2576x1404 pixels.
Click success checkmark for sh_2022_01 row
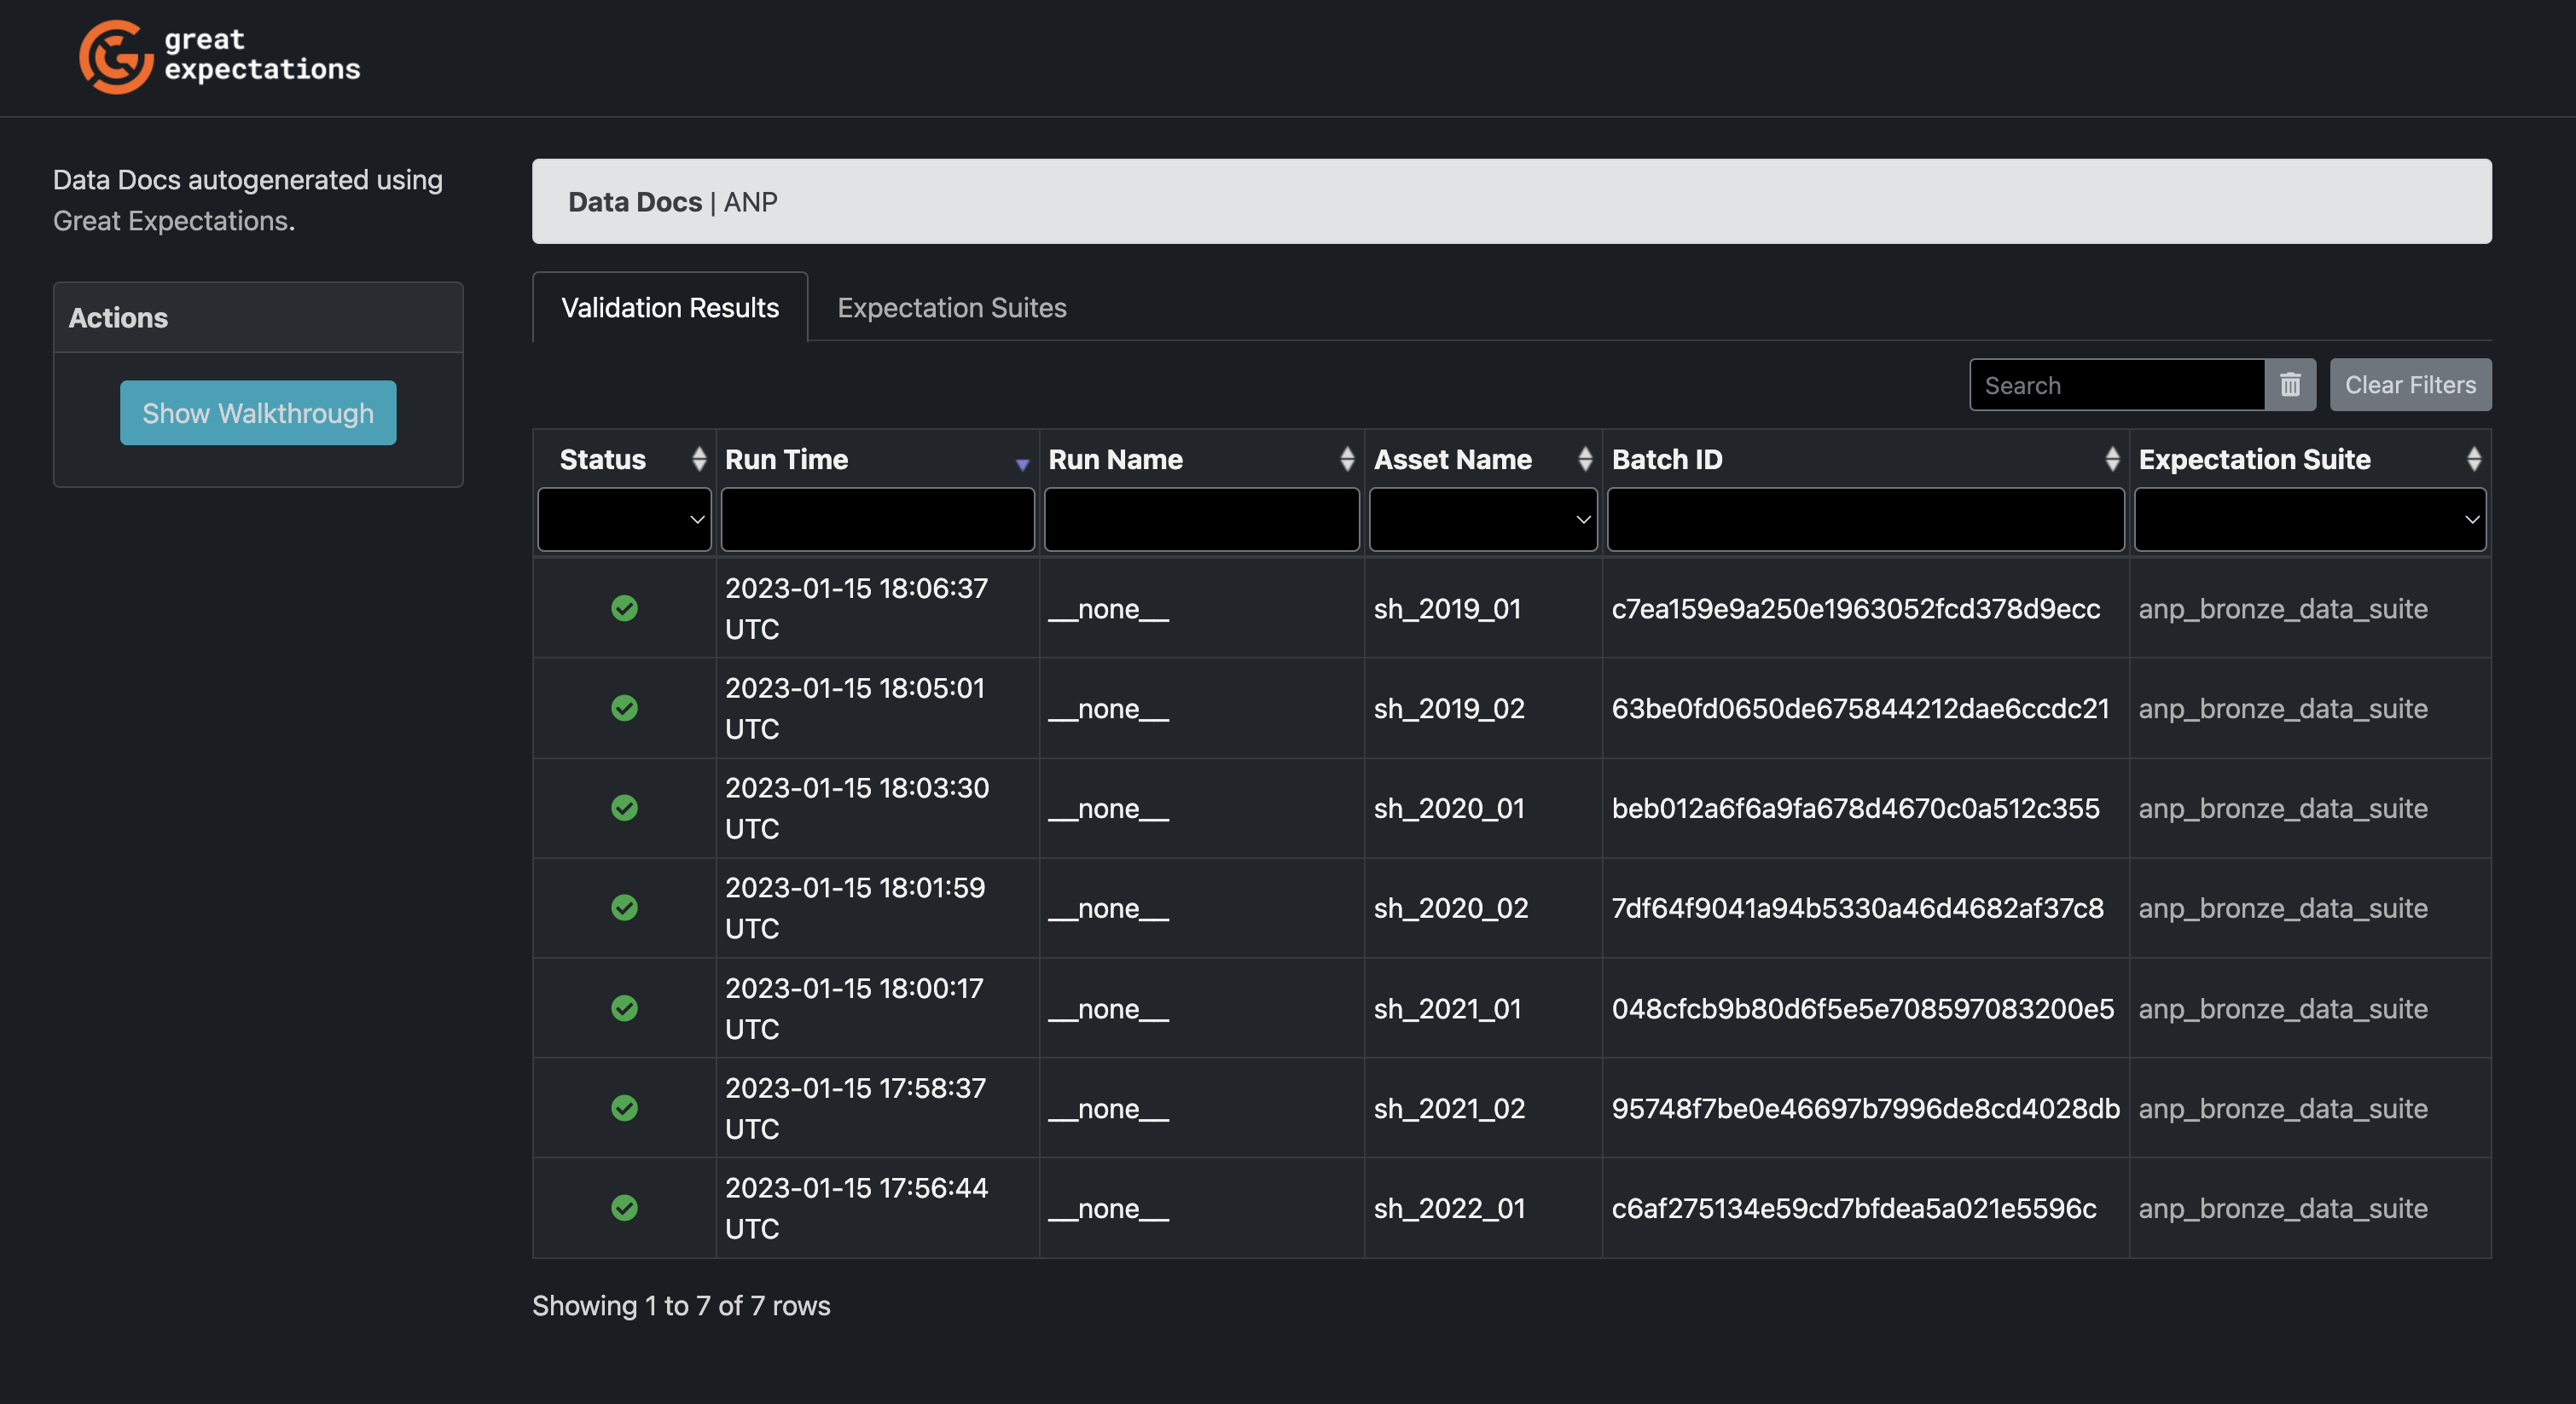coord(624,1208)
